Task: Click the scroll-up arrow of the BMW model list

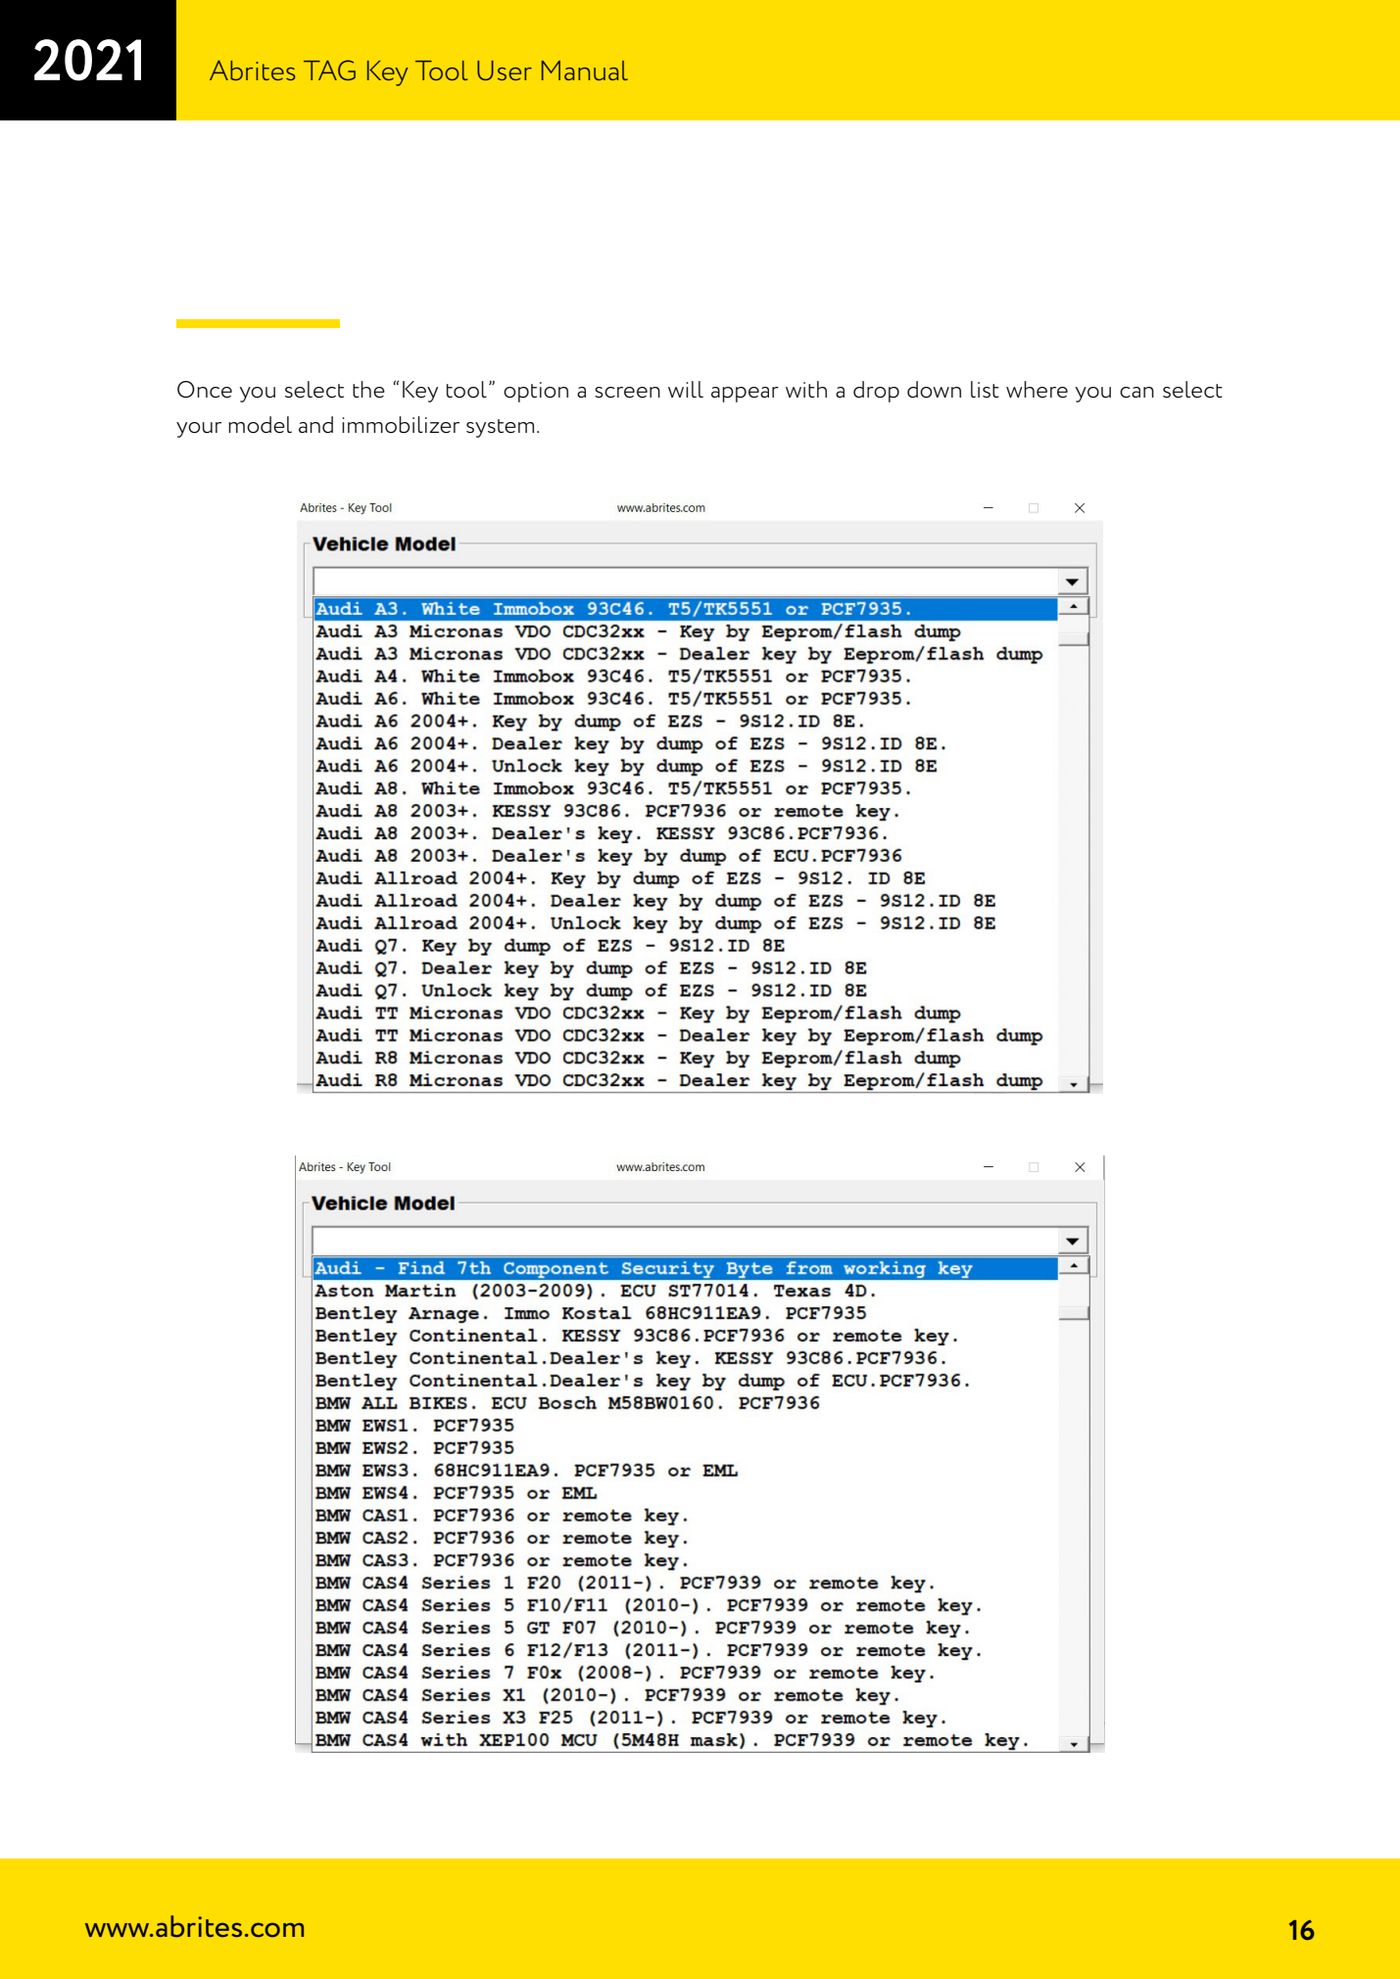Action: [1073, 1266]
